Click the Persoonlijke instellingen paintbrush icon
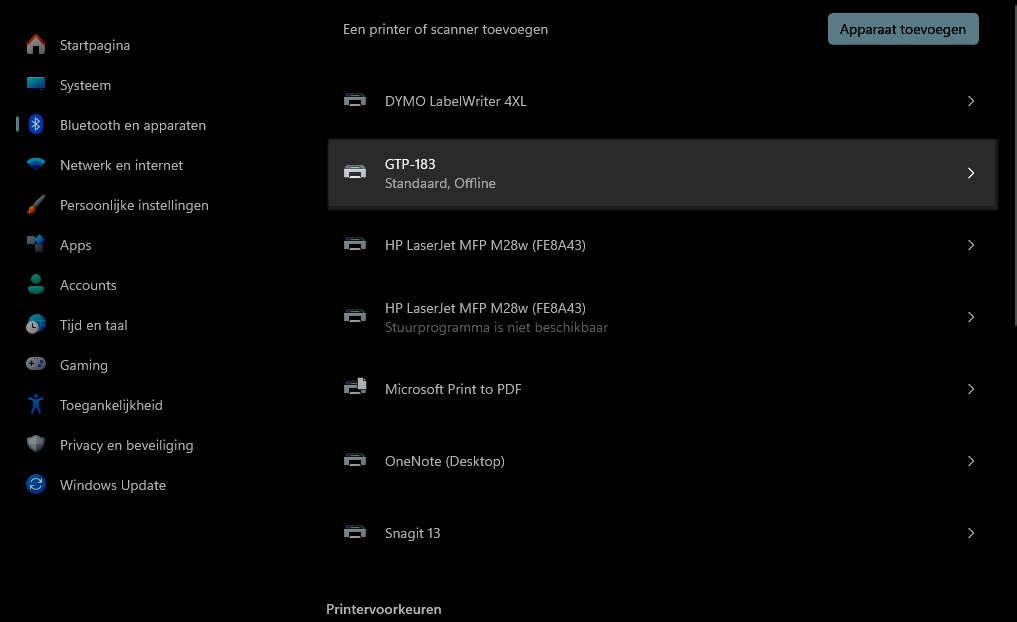The height and width of the screenshot is (622, 1017). [x=36, y=205]
